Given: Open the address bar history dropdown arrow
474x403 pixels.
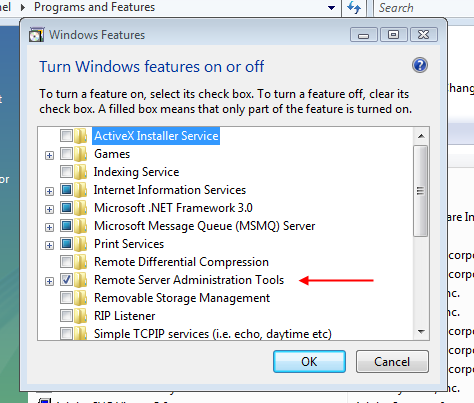Looking at the screenshot, I should [x=331, y=8].
